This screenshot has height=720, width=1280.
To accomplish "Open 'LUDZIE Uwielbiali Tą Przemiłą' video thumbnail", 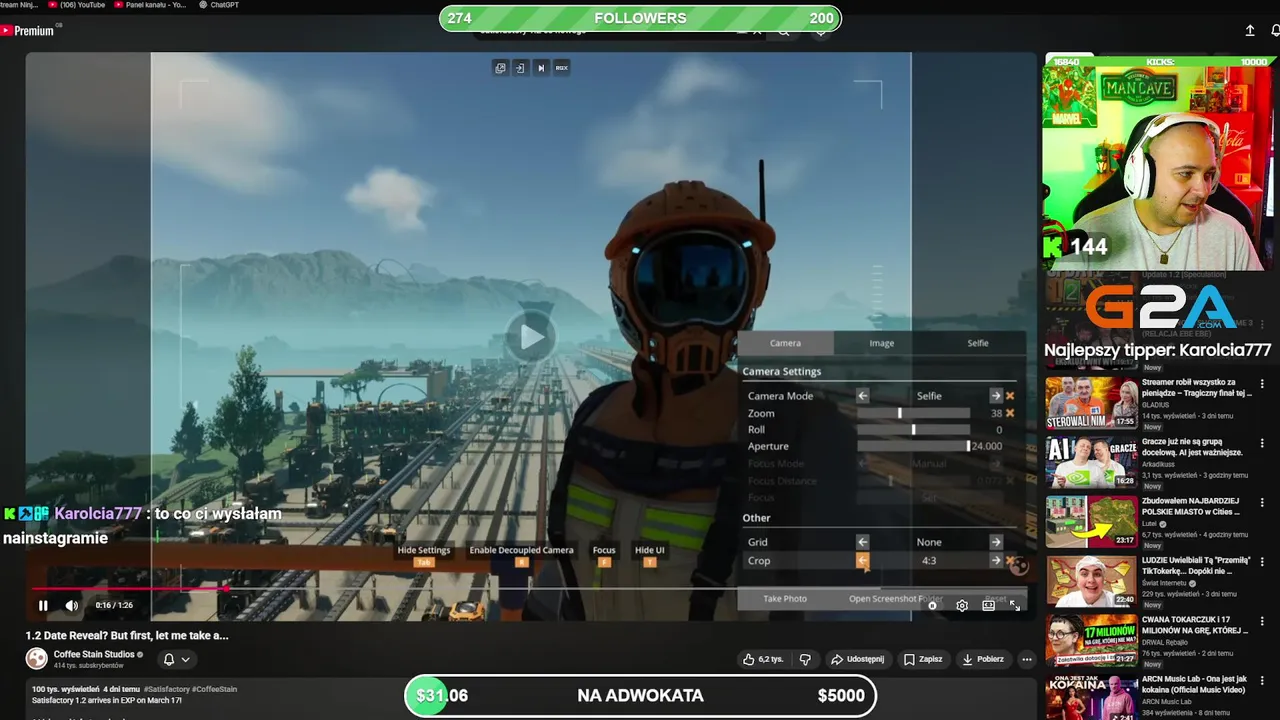I will (x=1091, y=581).
